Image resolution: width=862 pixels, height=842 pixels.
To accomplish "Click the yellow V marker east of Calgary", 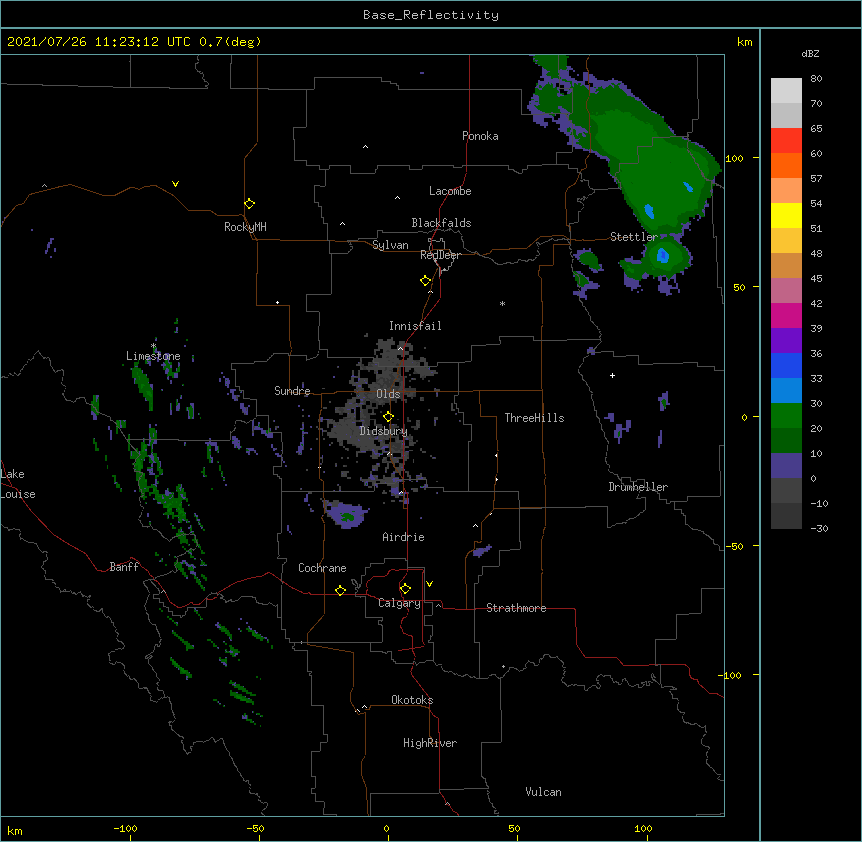I will point(429,584).
